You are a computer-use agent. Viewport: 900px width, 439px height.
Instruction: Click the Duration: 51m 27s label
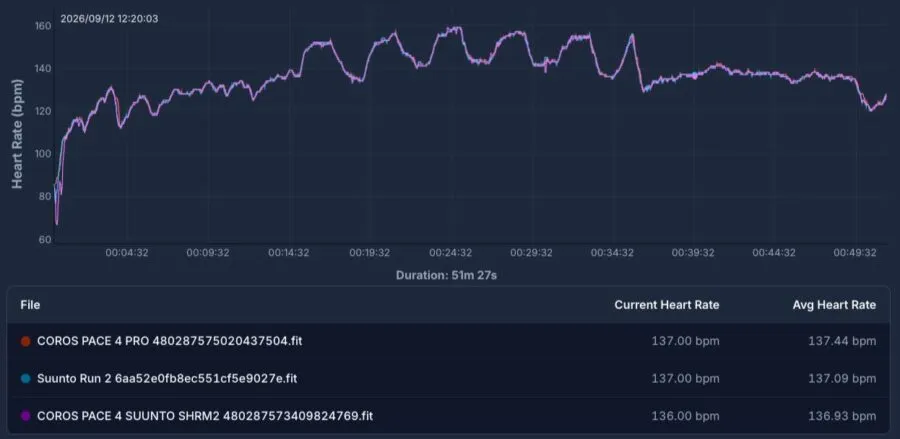tap(446, 275)
